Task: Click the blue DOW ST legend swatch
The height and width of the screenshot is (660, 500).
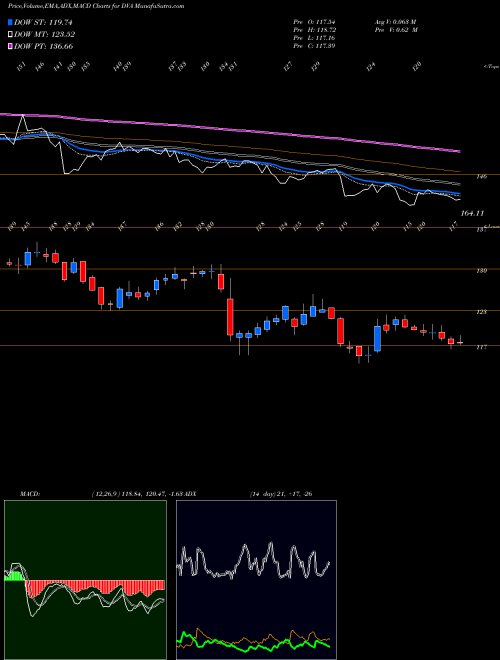Action: (10, 23)
